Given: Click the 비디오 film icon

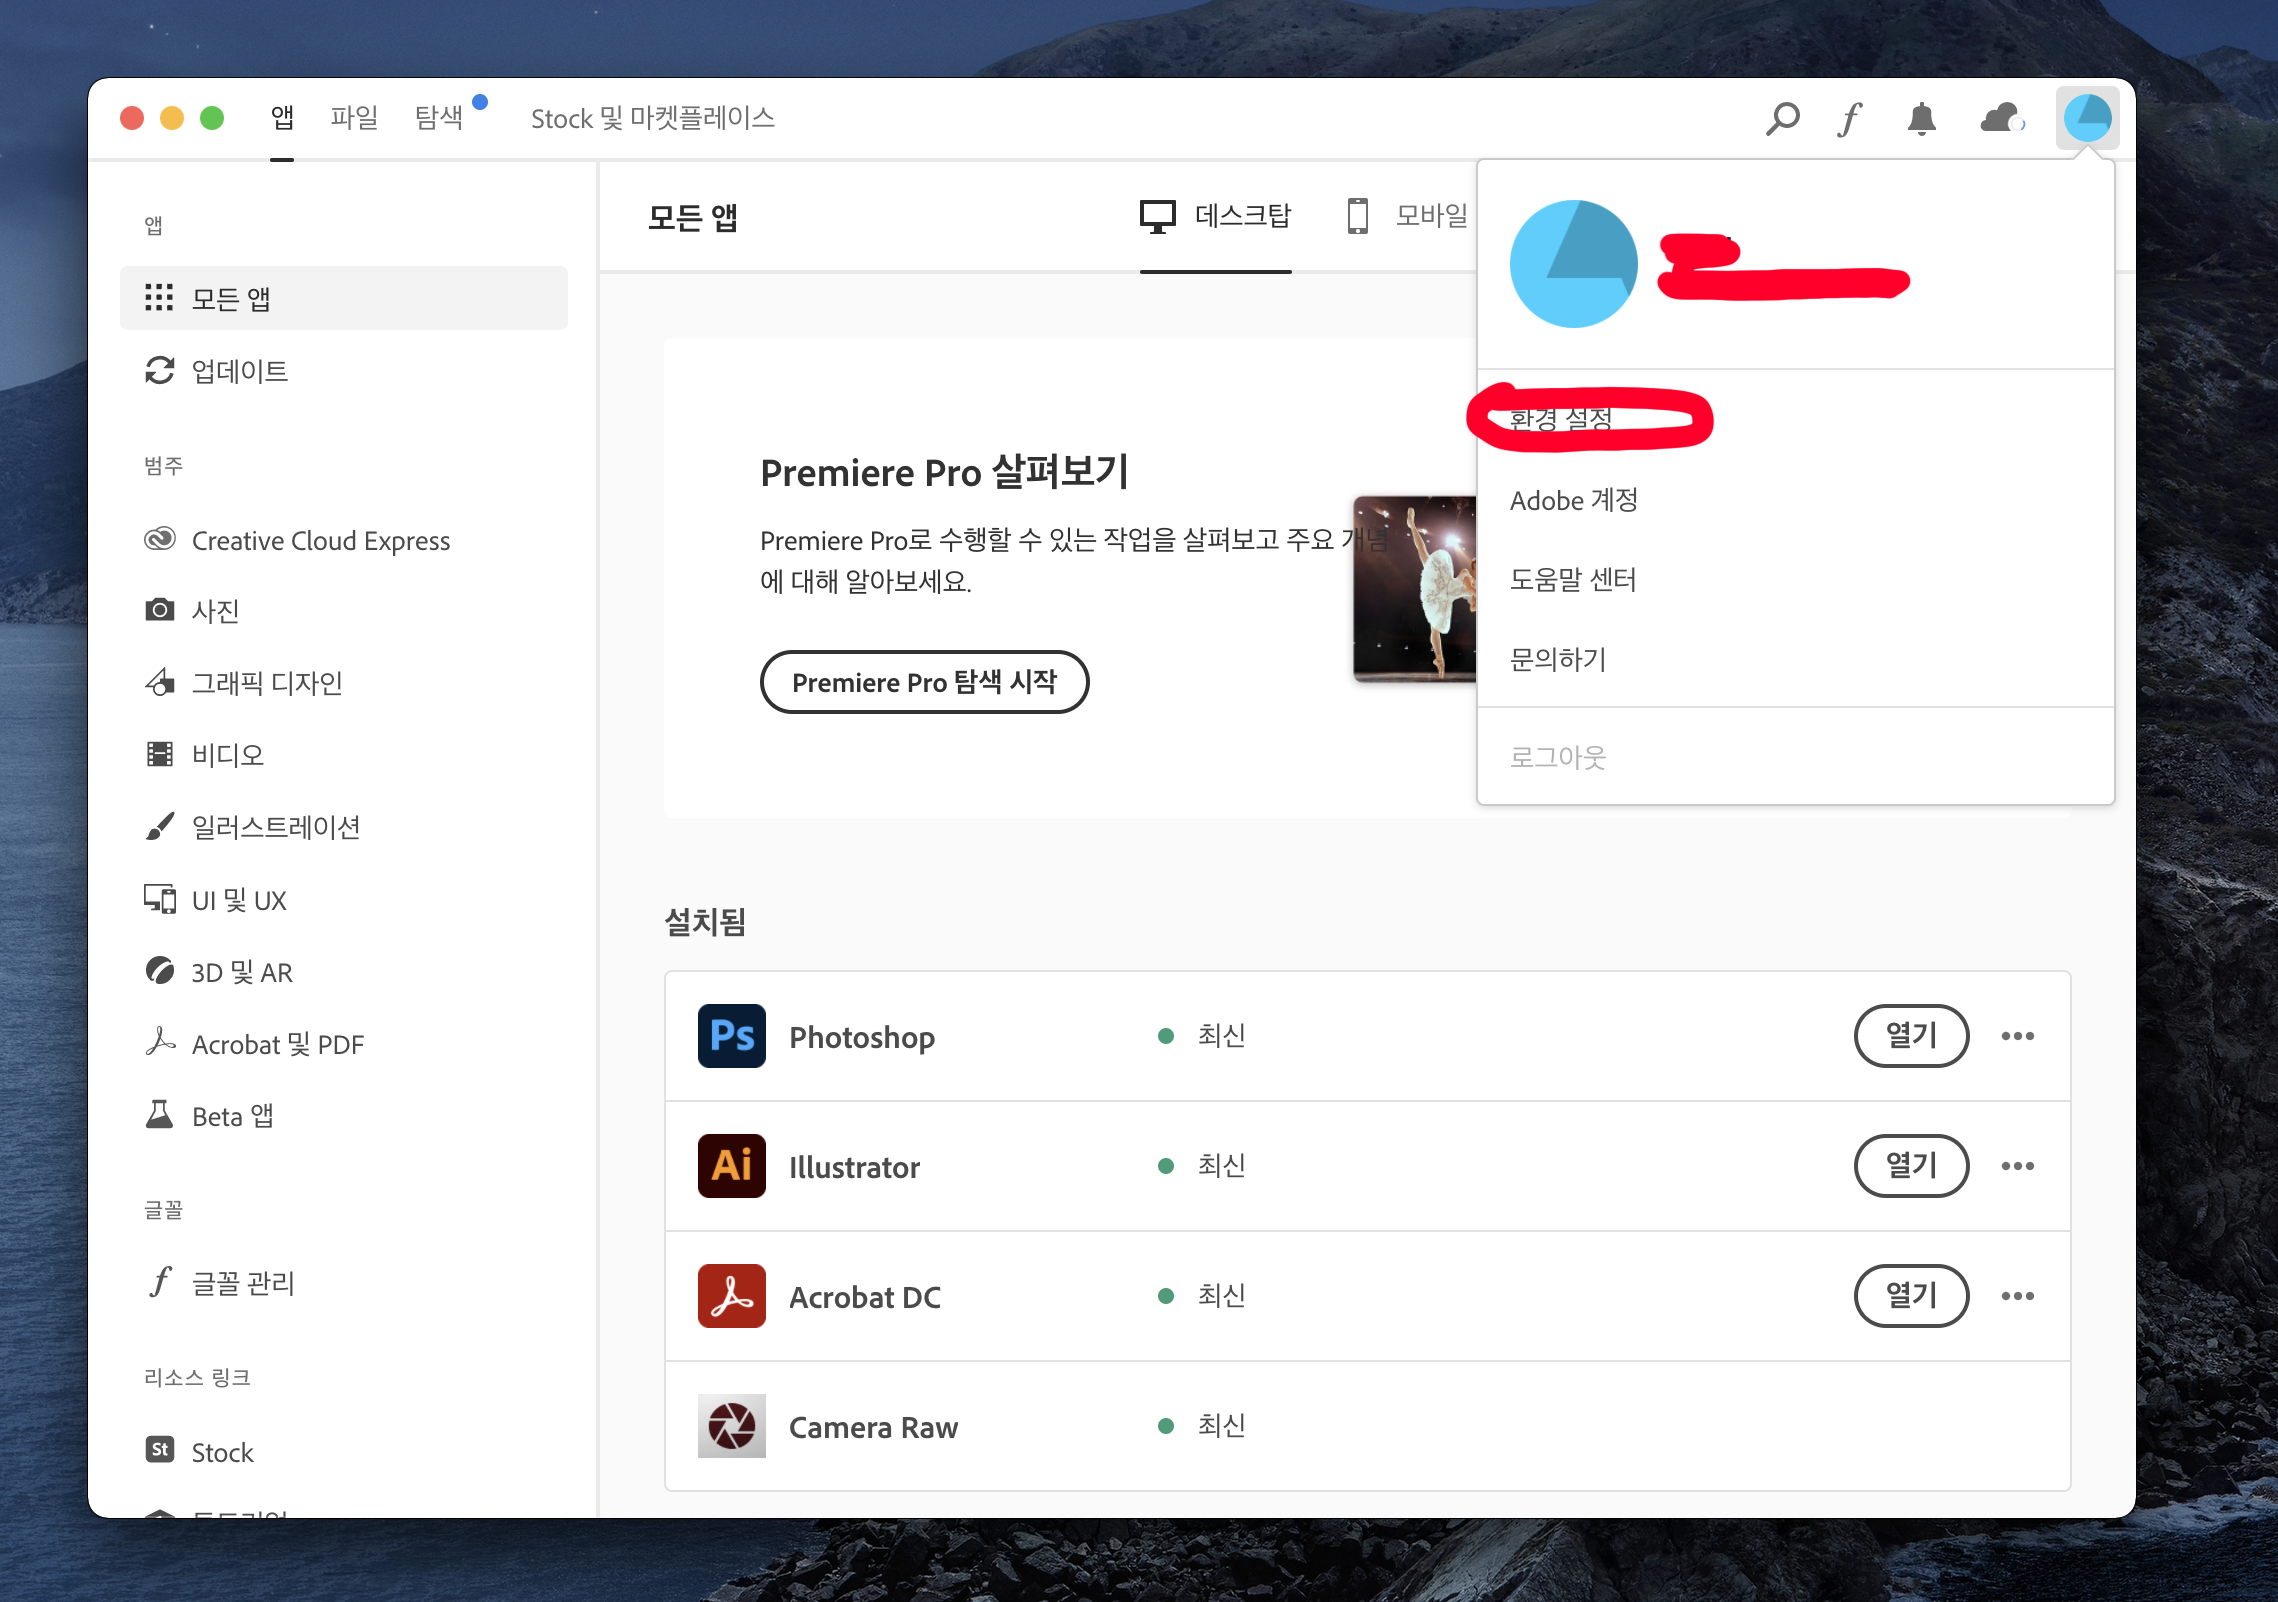Looking at the screenshot, I should pyautogui.click(x=159, y=754).
